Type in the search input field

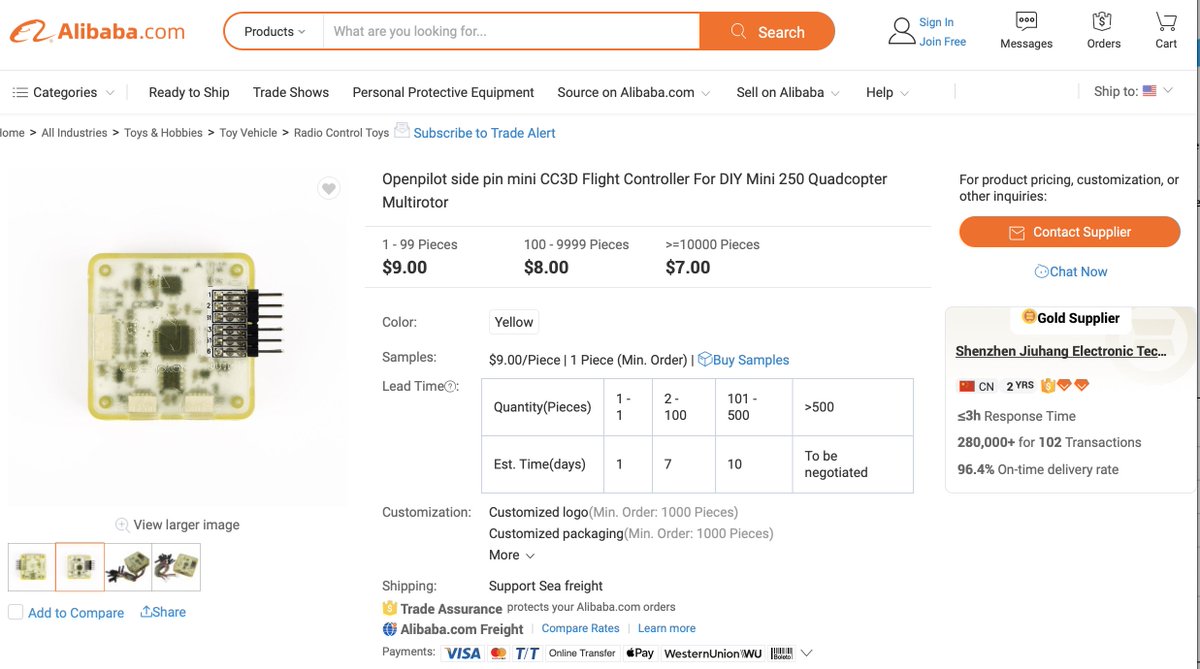tap(510, 31)
